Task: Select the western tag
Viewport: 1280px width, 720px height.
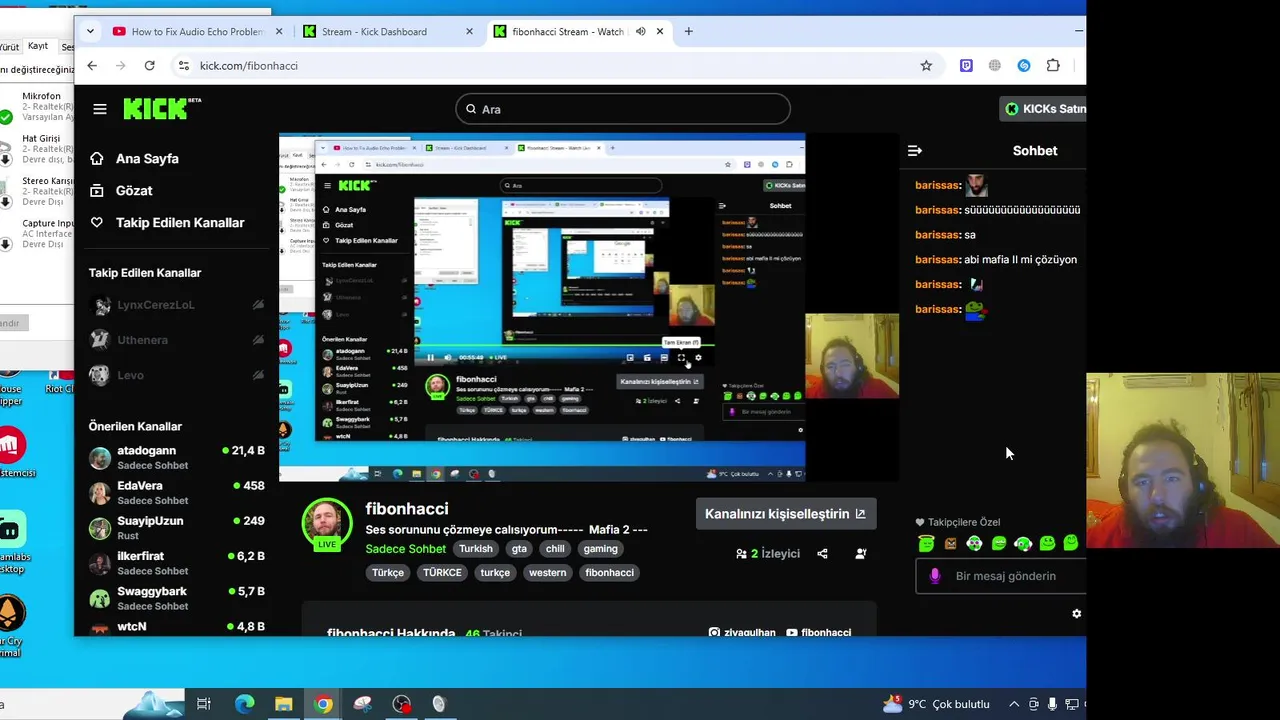Action: pos(547,573)
